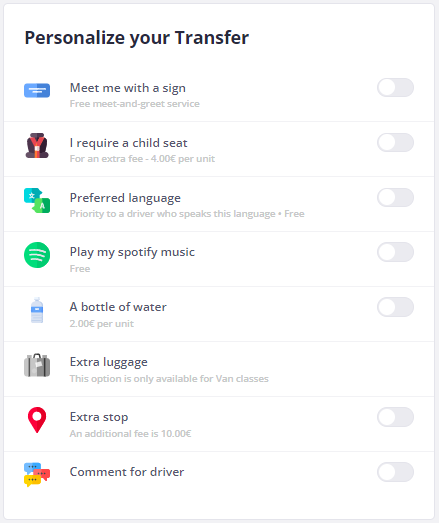The image size is (439, 523).
Task: Toggle the Preferred language option on
Action: 395,197
